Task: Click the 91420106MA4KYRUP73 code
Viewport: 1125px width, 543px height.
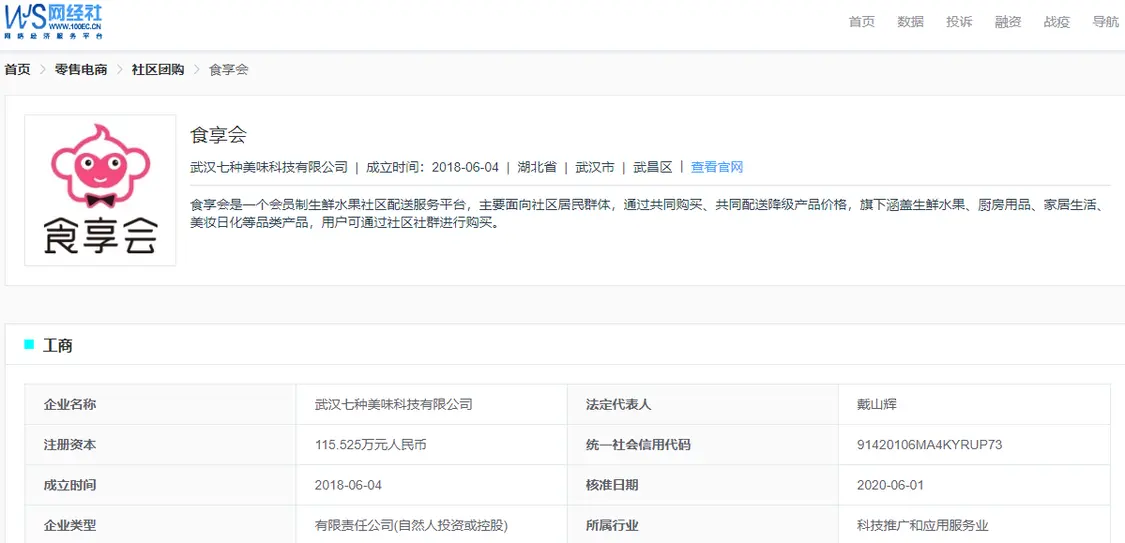Action: pos(929,445)
